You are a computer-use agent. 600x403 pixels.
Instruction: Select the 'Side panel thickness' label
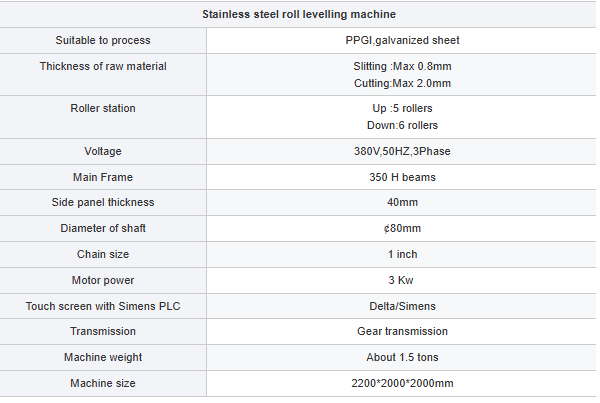(x=103, y=203)
